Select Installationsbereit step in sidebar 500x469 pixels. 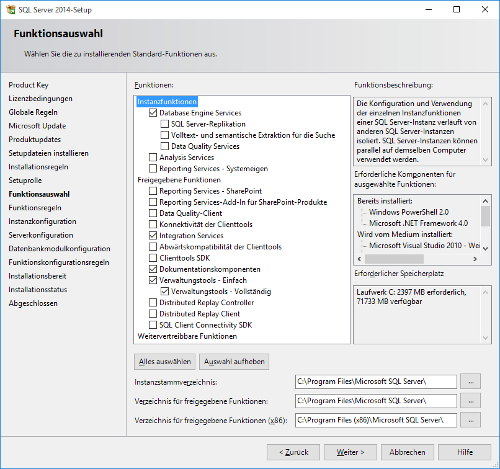pyautogui.click(x=37, y=276)
